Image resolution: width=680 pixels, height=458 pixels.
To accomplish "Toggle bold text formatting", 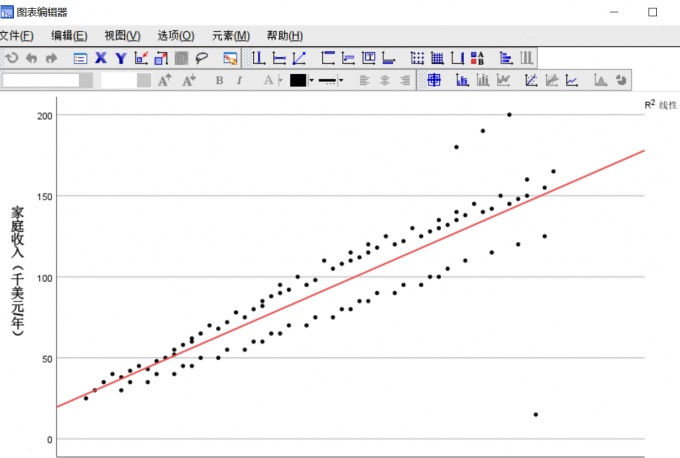I will pyautogui.click(x=220, y=80).
